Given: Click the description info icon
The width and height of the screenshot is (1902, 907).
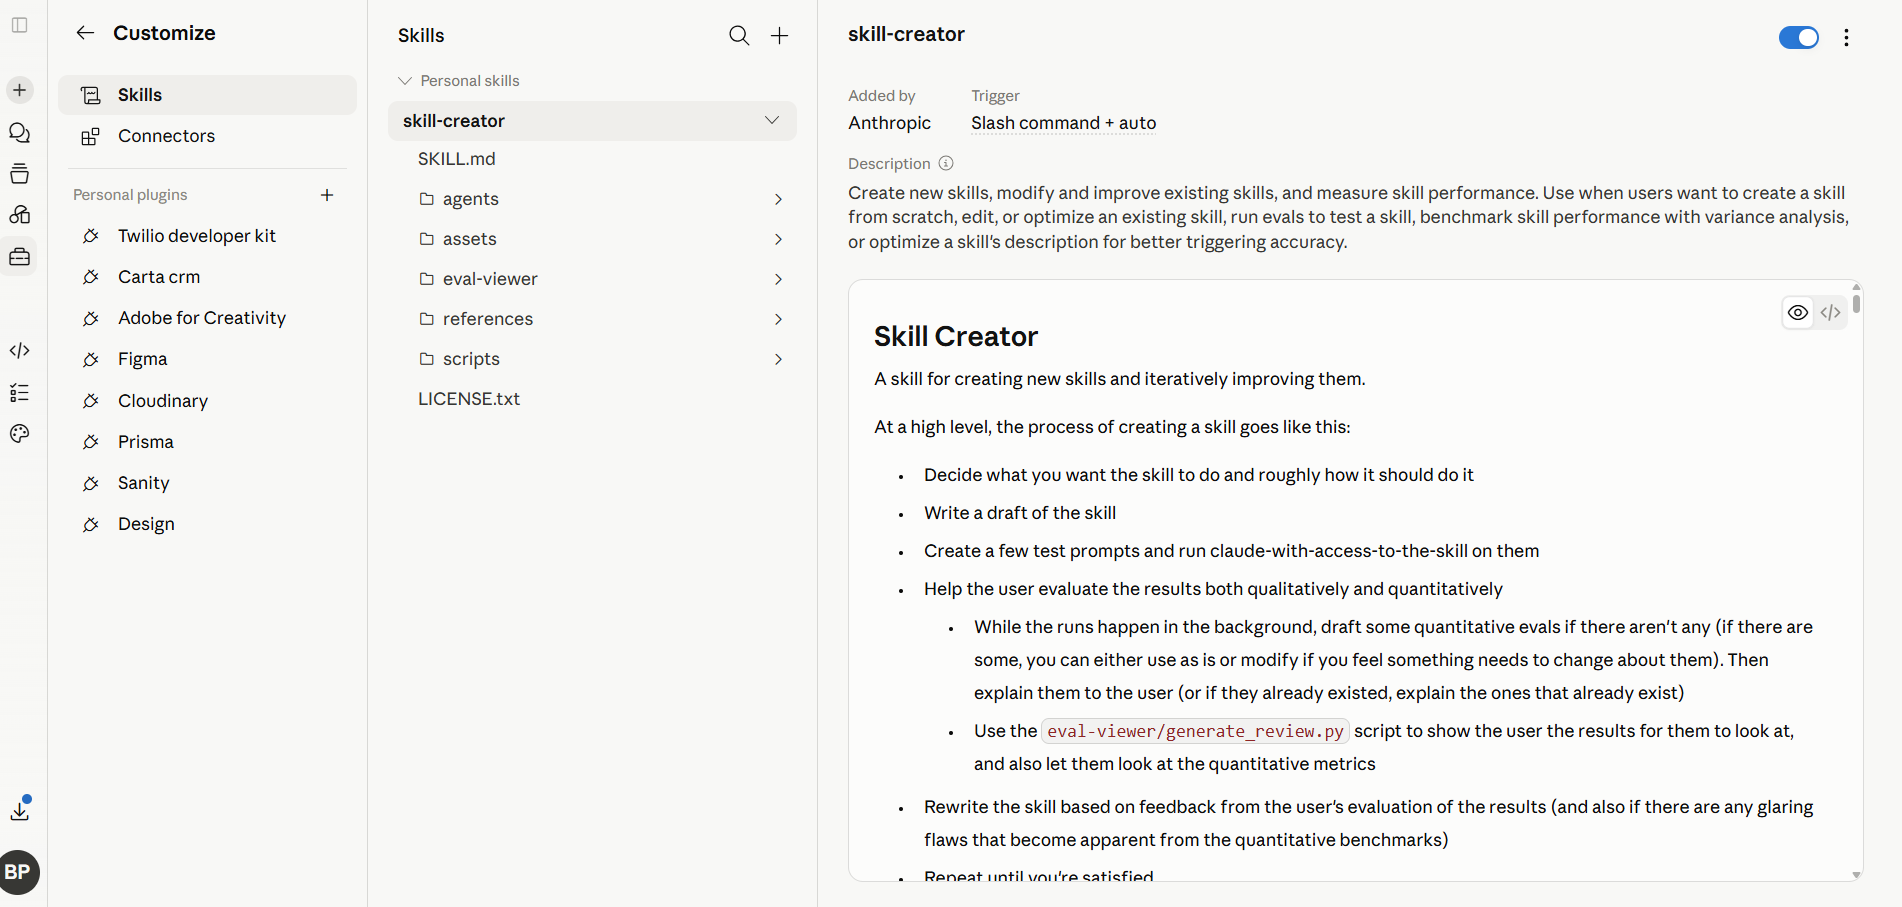Looking at the screenshot, I should click(946, 163).
